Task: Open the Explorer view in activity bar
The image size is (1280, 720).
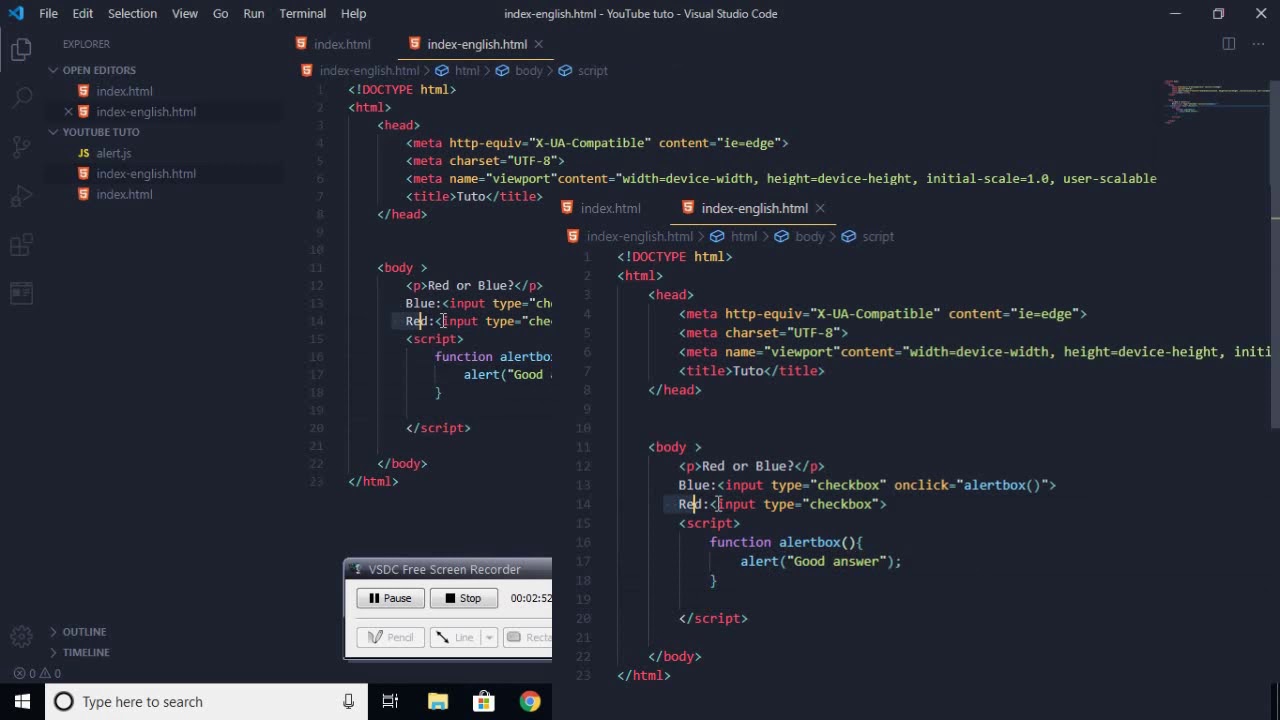Action: pos(21,50)
